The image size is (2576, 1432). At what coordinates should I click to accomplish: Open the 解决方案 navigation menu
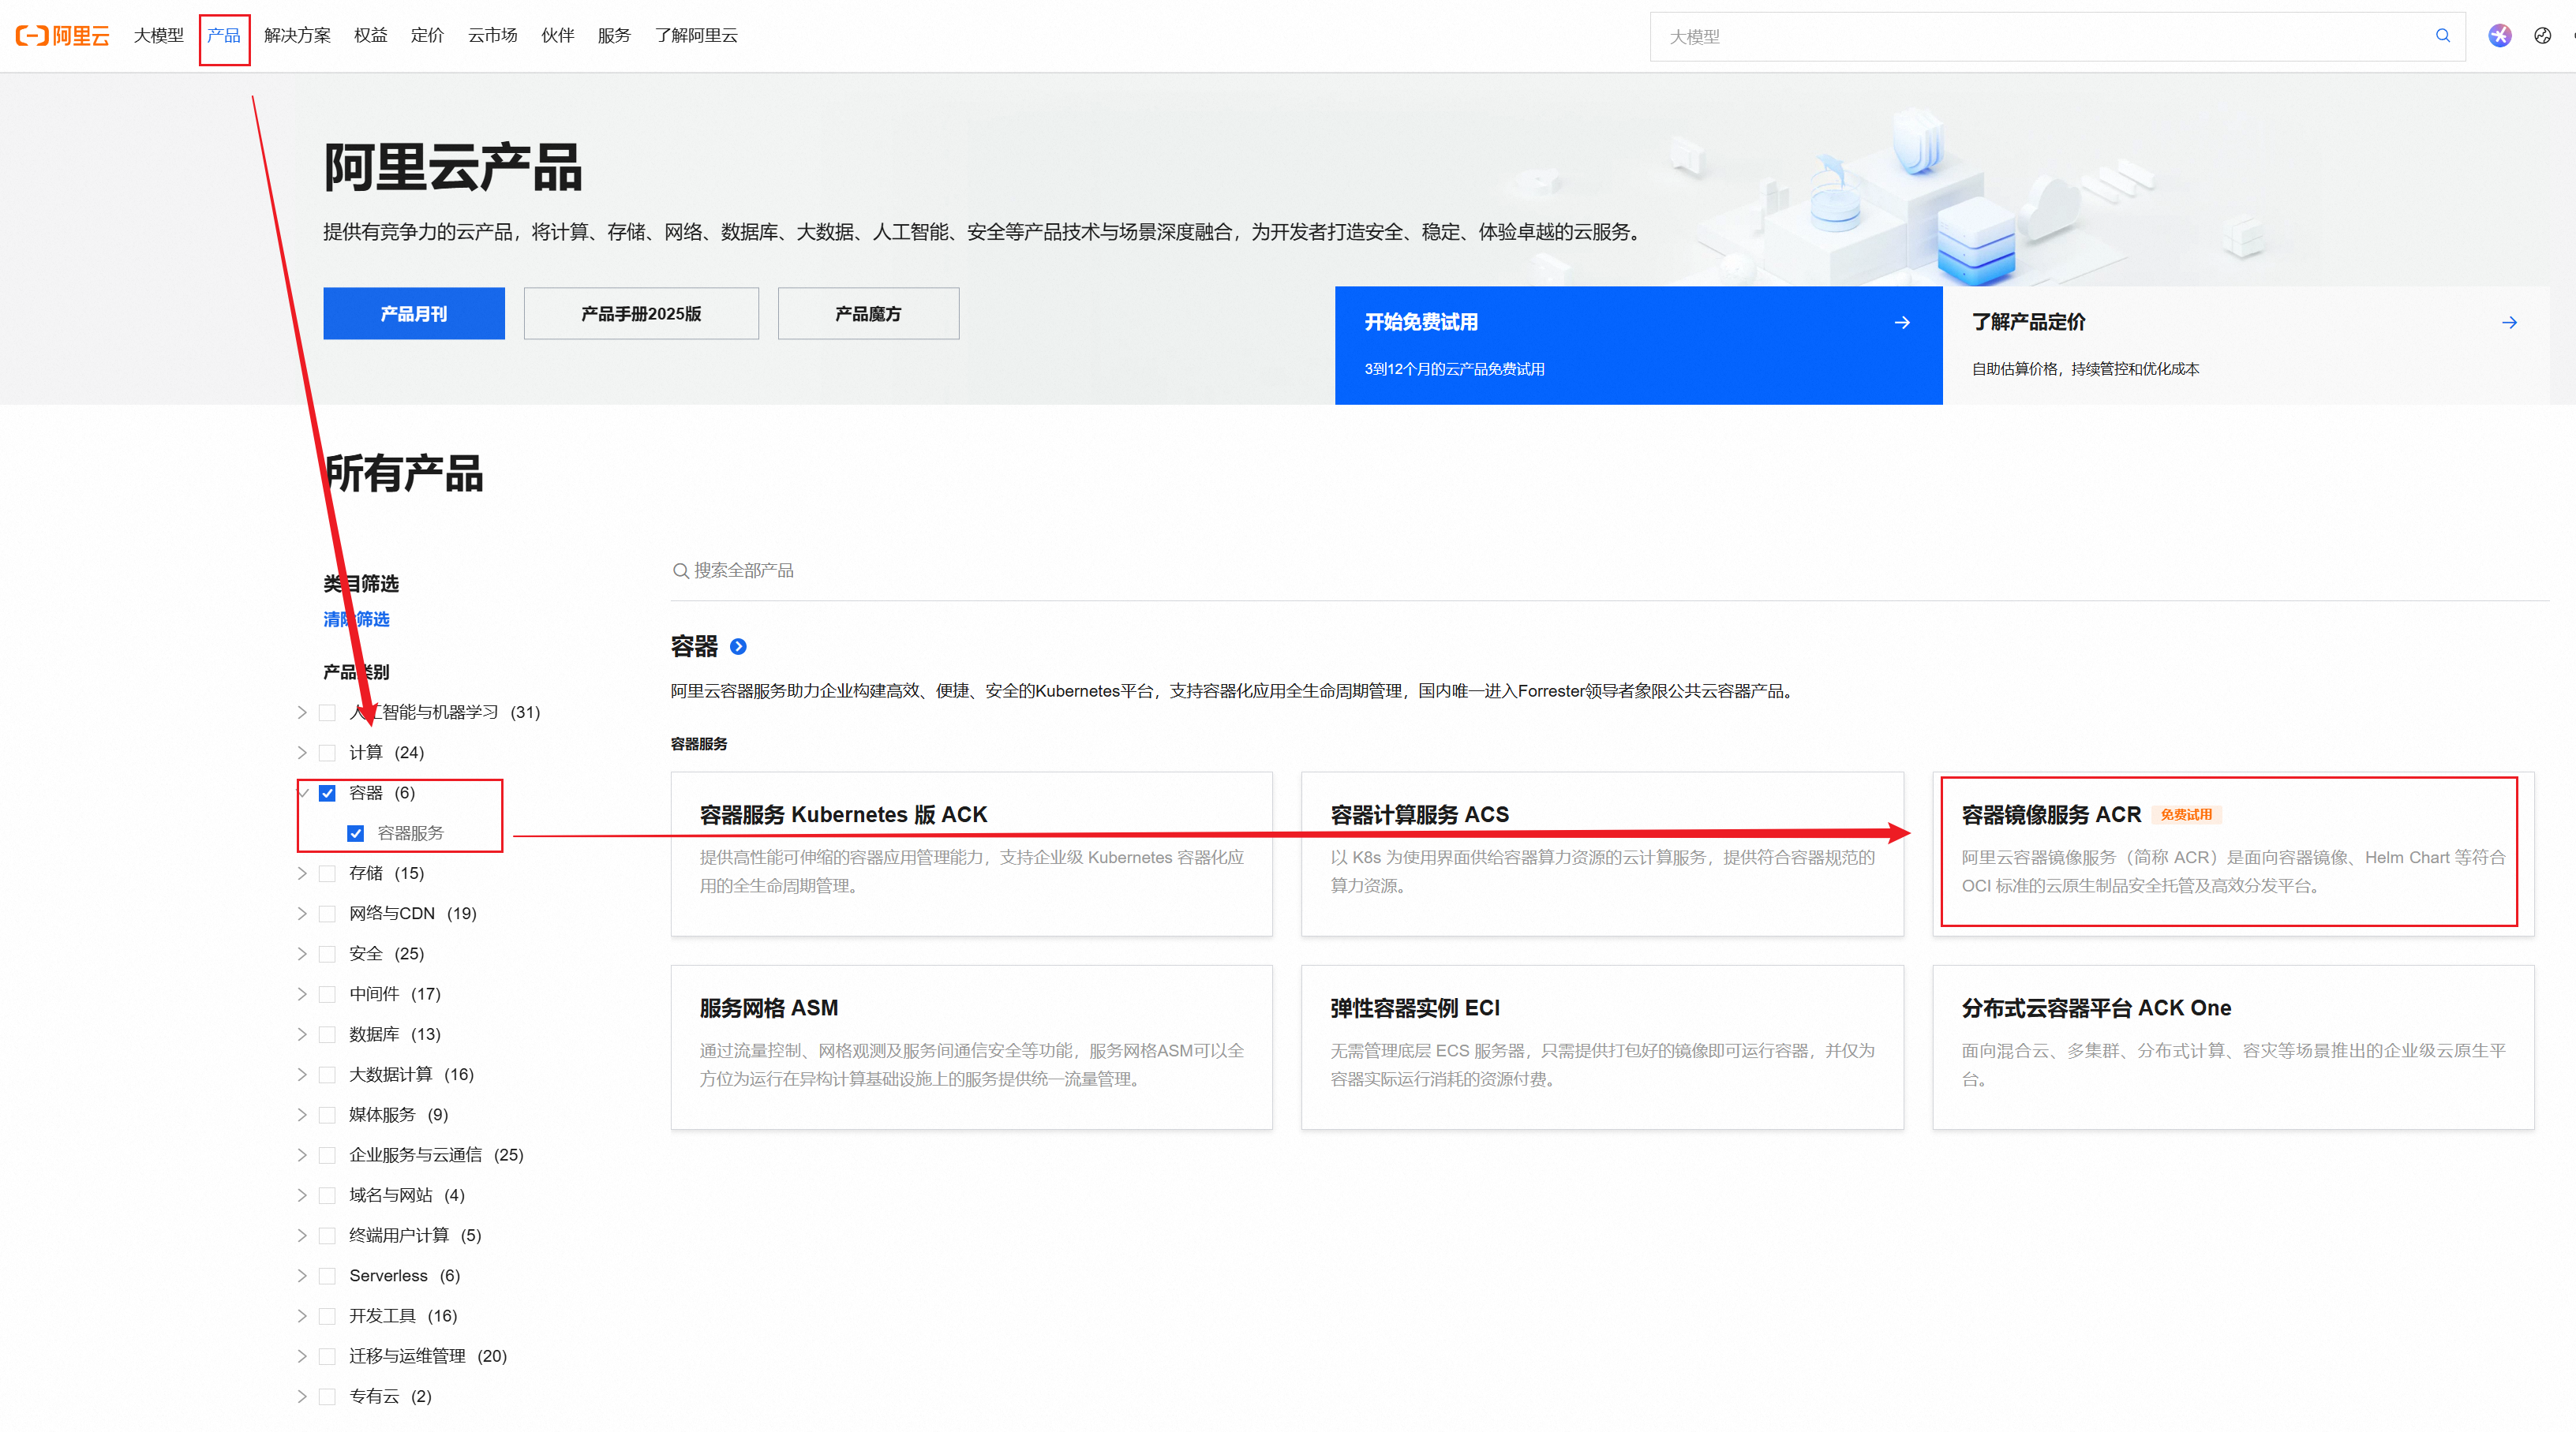(x=297, y=36)
